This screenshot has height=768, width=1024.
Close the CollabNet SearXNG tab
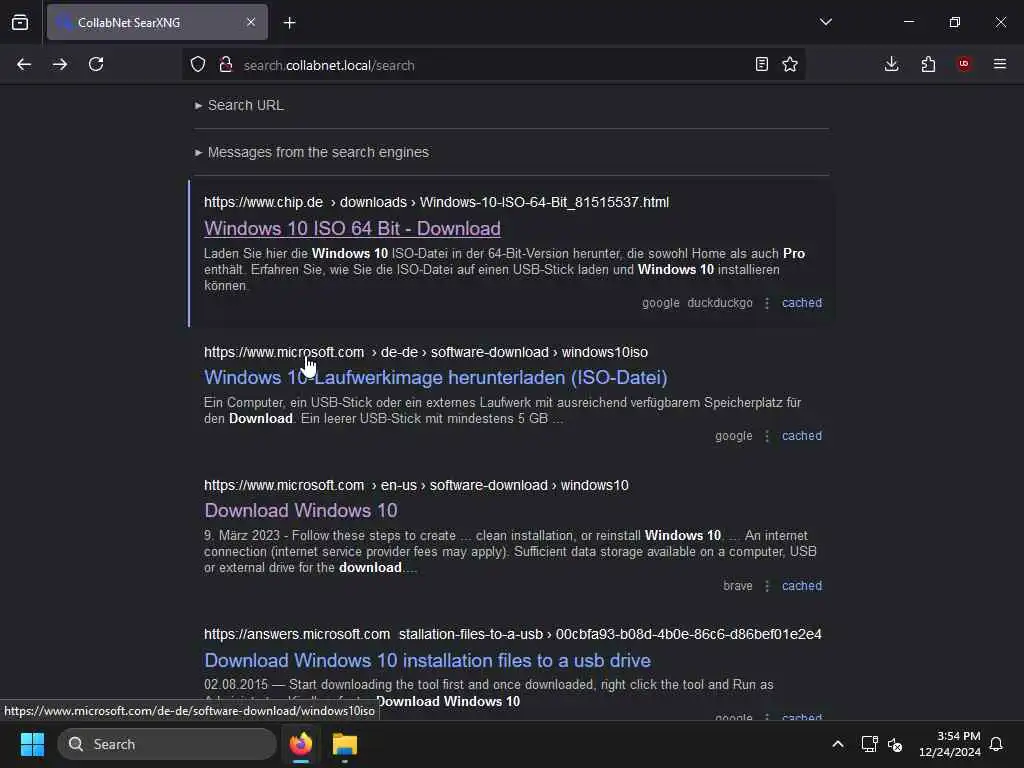[251, 22]
